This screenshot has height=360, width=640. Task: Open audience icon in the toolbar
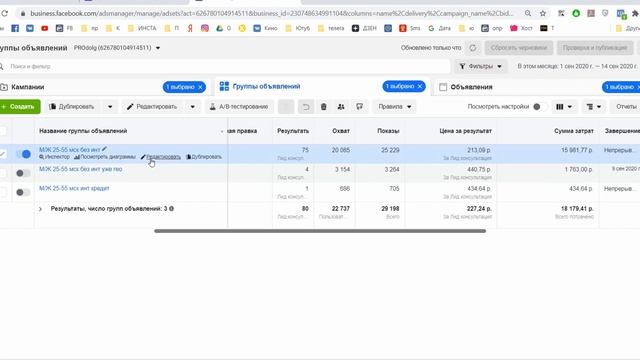click(x=341, y=107)
